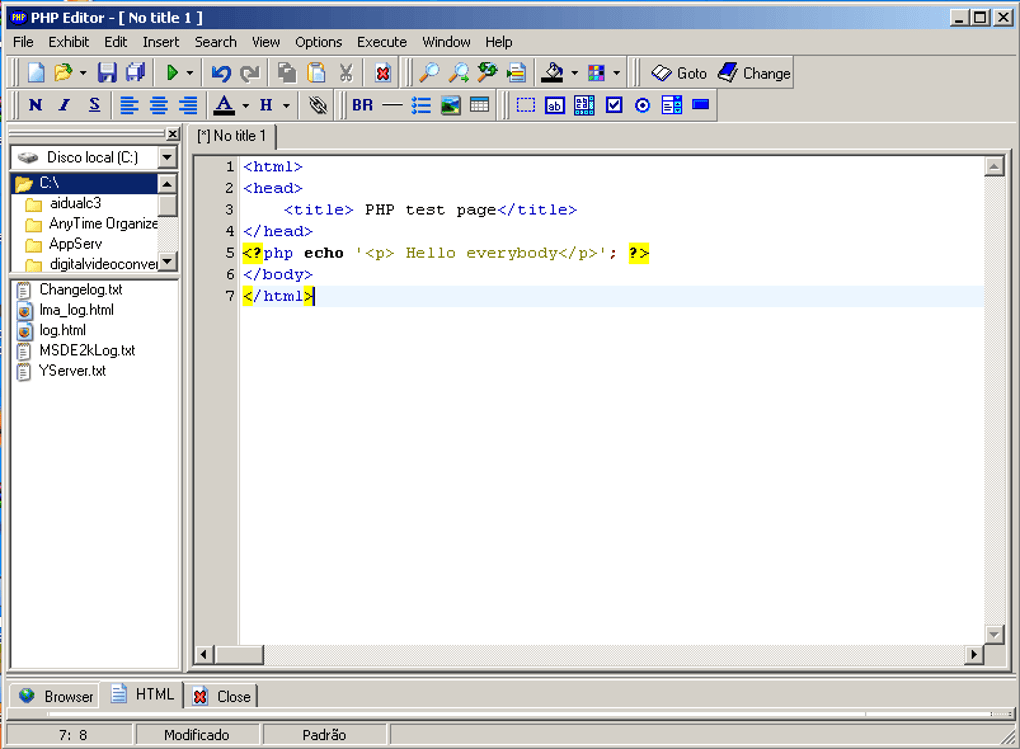
Task: Apply underline with the S icon
Action: (94, 105)
